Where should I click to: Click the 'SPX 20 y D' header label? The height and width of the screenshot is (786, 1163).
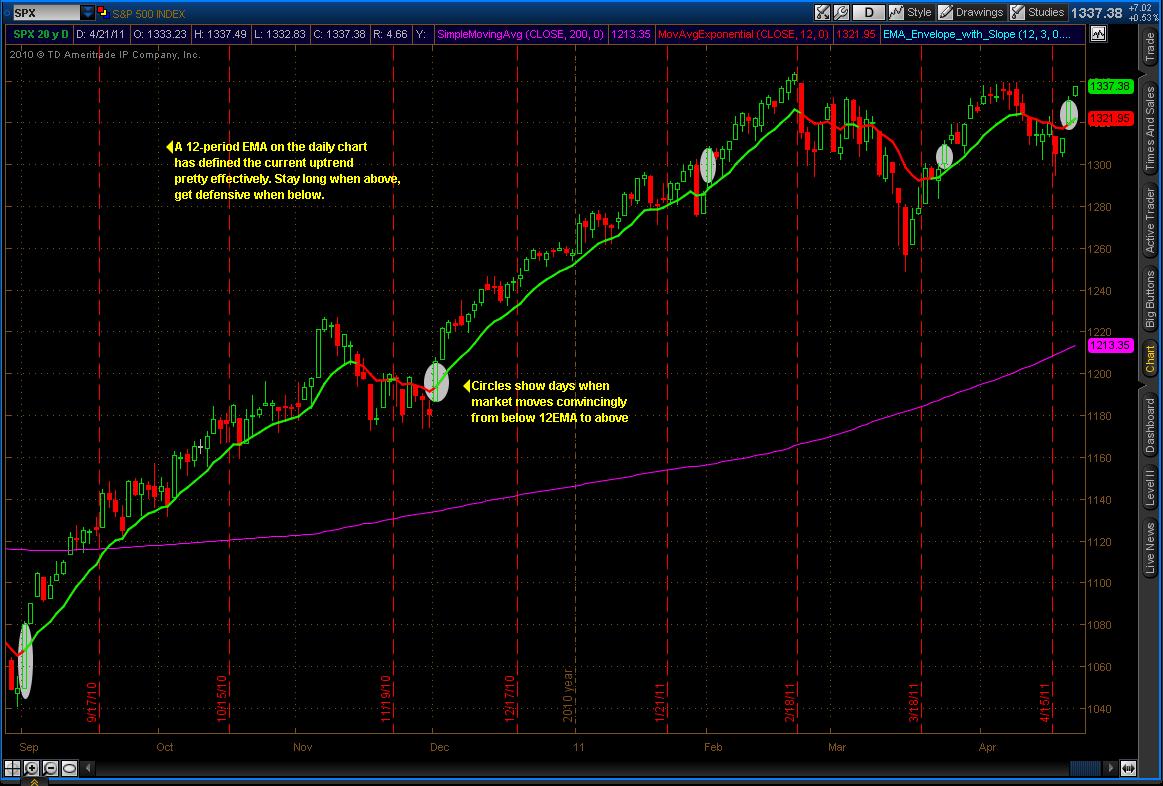pyautogui.click(x=41, y=34)
